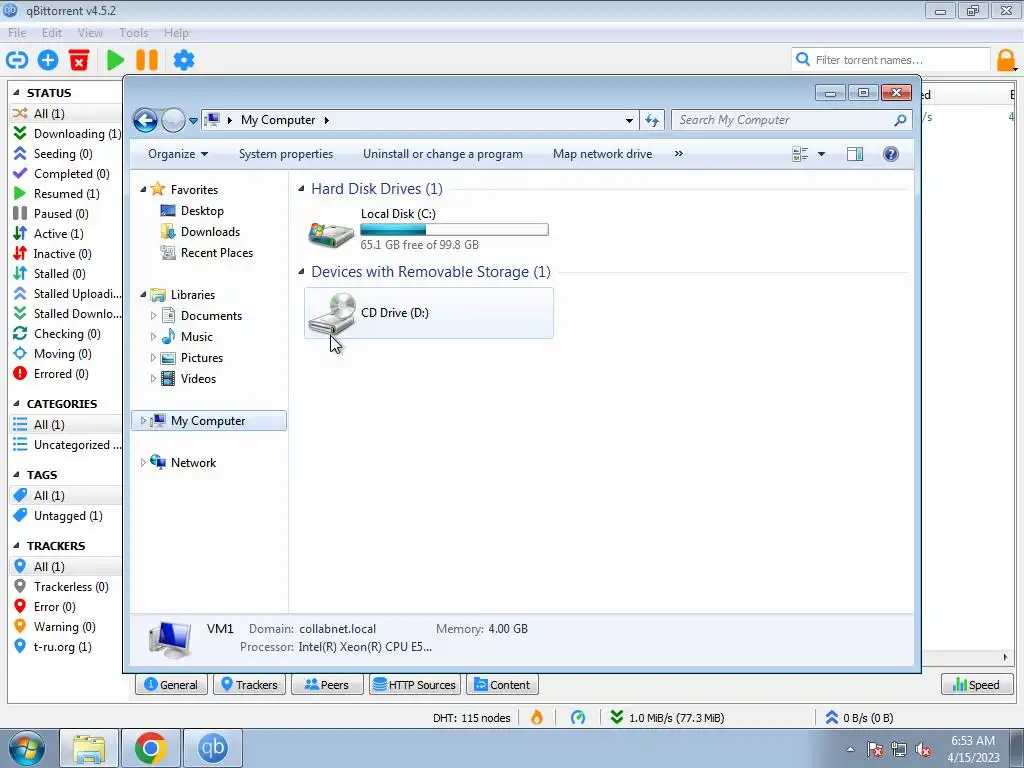Click the muted volume tray icon
The image size is (1024, 768).
click(x=923, y=750)
